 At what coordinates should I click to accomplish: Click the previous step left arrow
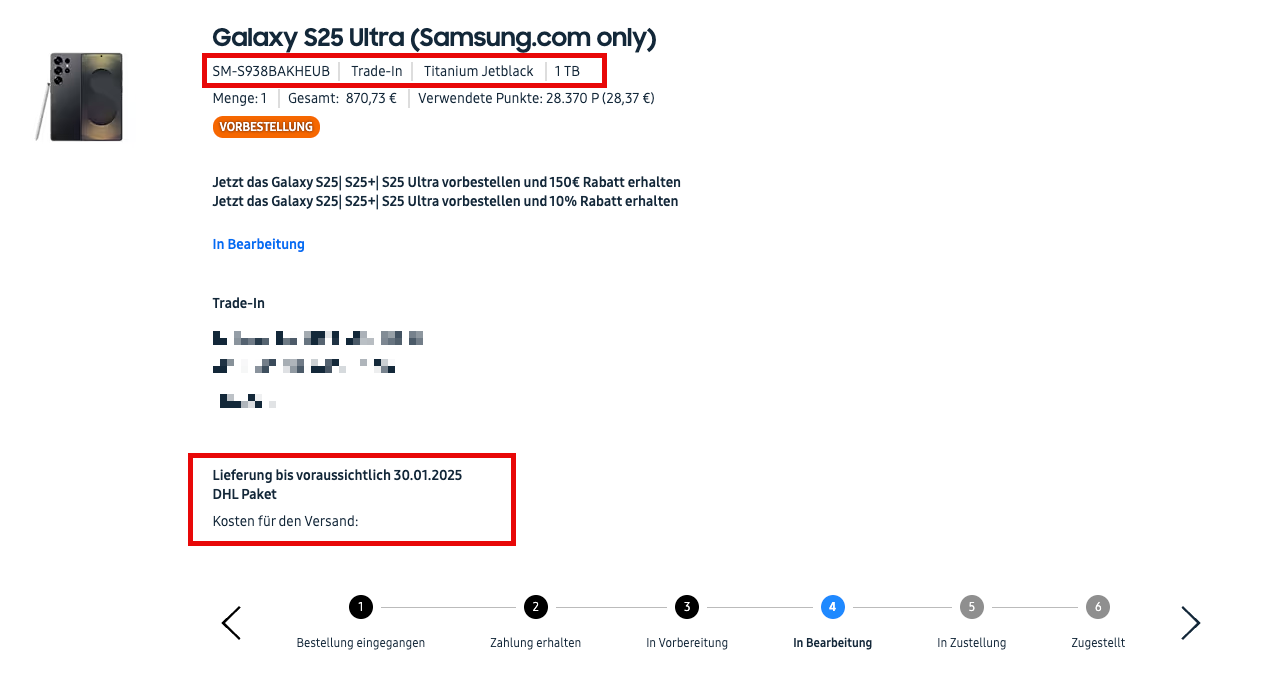coord(231,623)
